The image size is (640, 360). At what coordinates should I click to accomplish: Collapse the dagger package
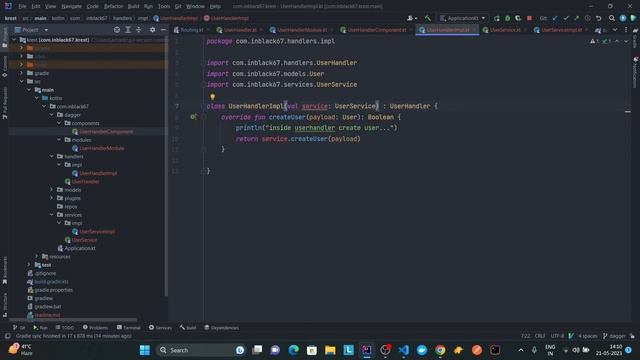pyautogui.click(x=52, y=115)
